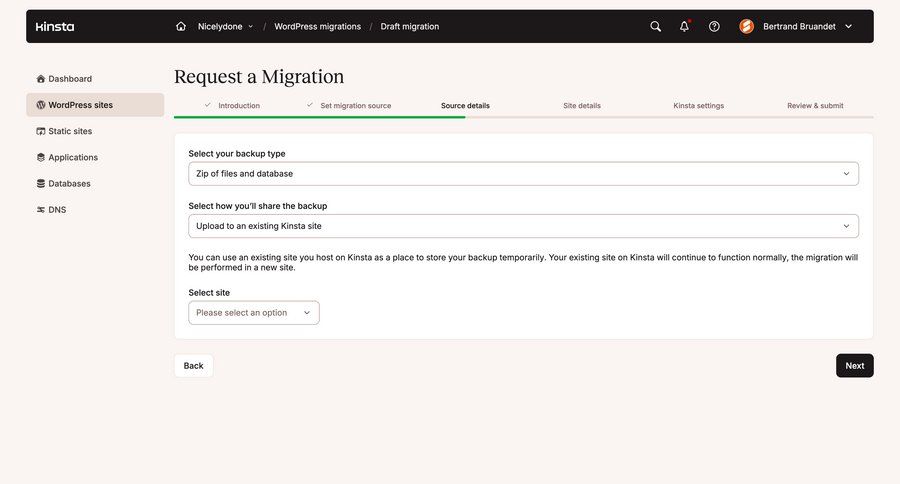Open the share backup method dropdown
The width and height of the screenshot is (900, 484).
click(523, 226)
